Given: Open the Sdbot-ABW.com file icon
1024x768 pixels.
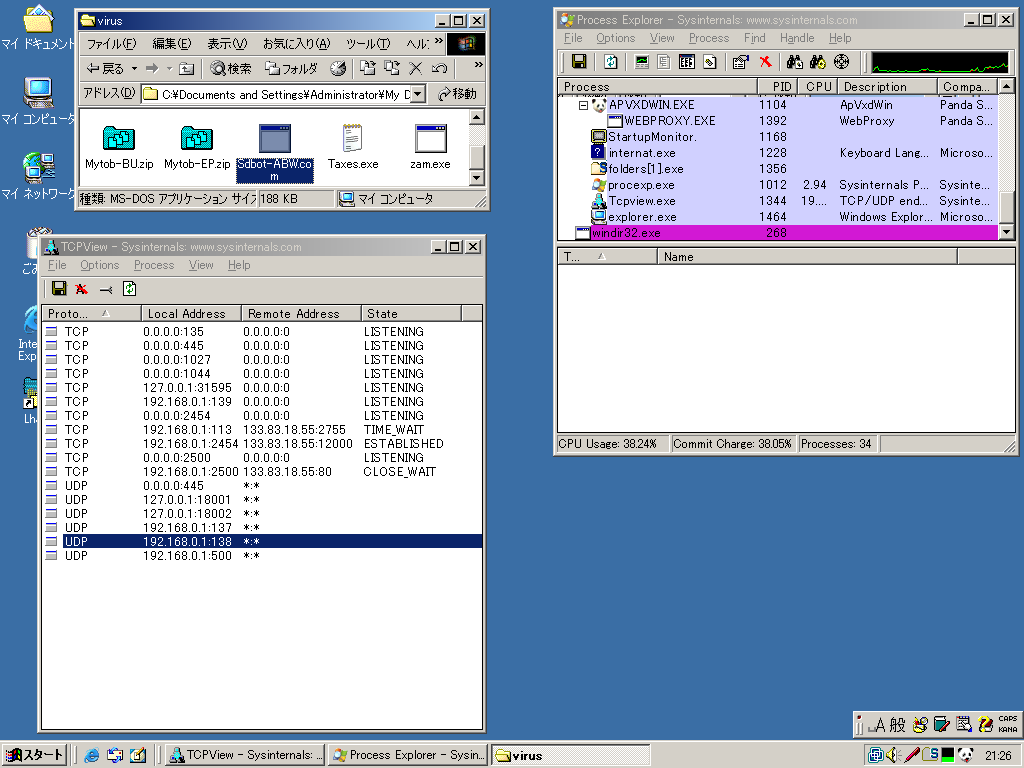Looking at the screenshot, I should tap(274, 139).
